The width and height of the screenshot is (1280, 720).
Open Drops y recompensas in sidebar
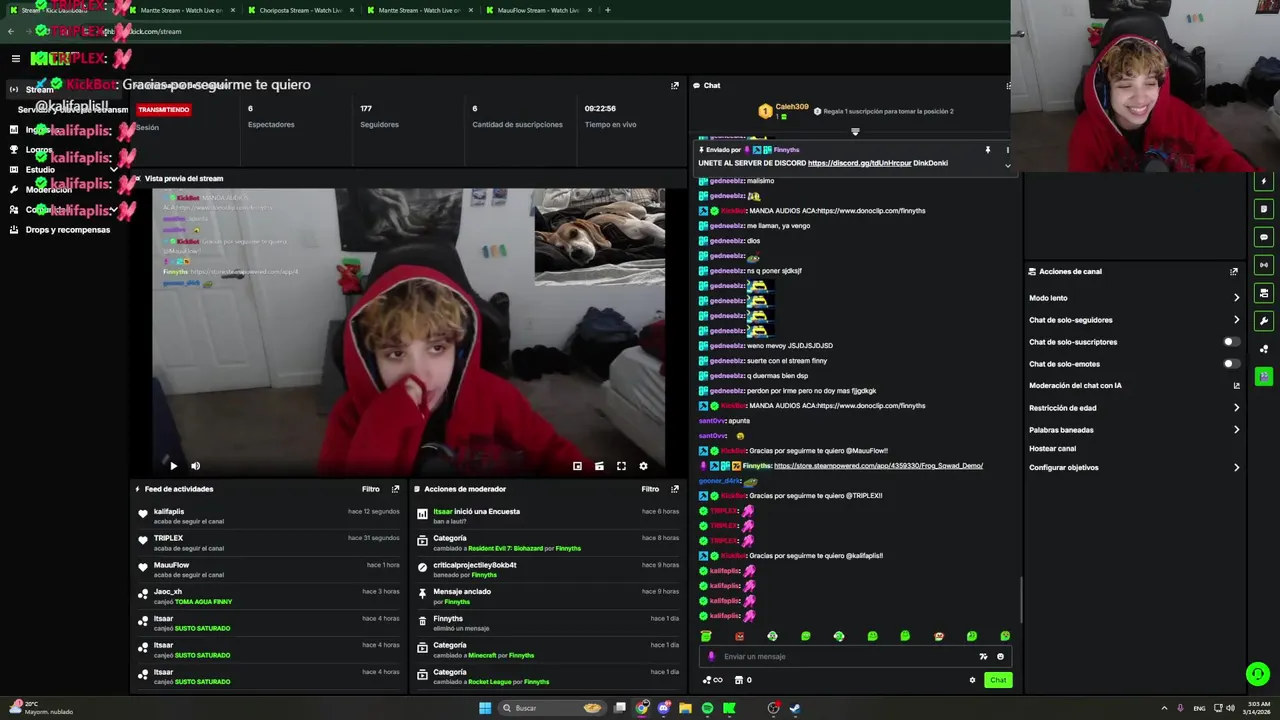coord(65,230)
